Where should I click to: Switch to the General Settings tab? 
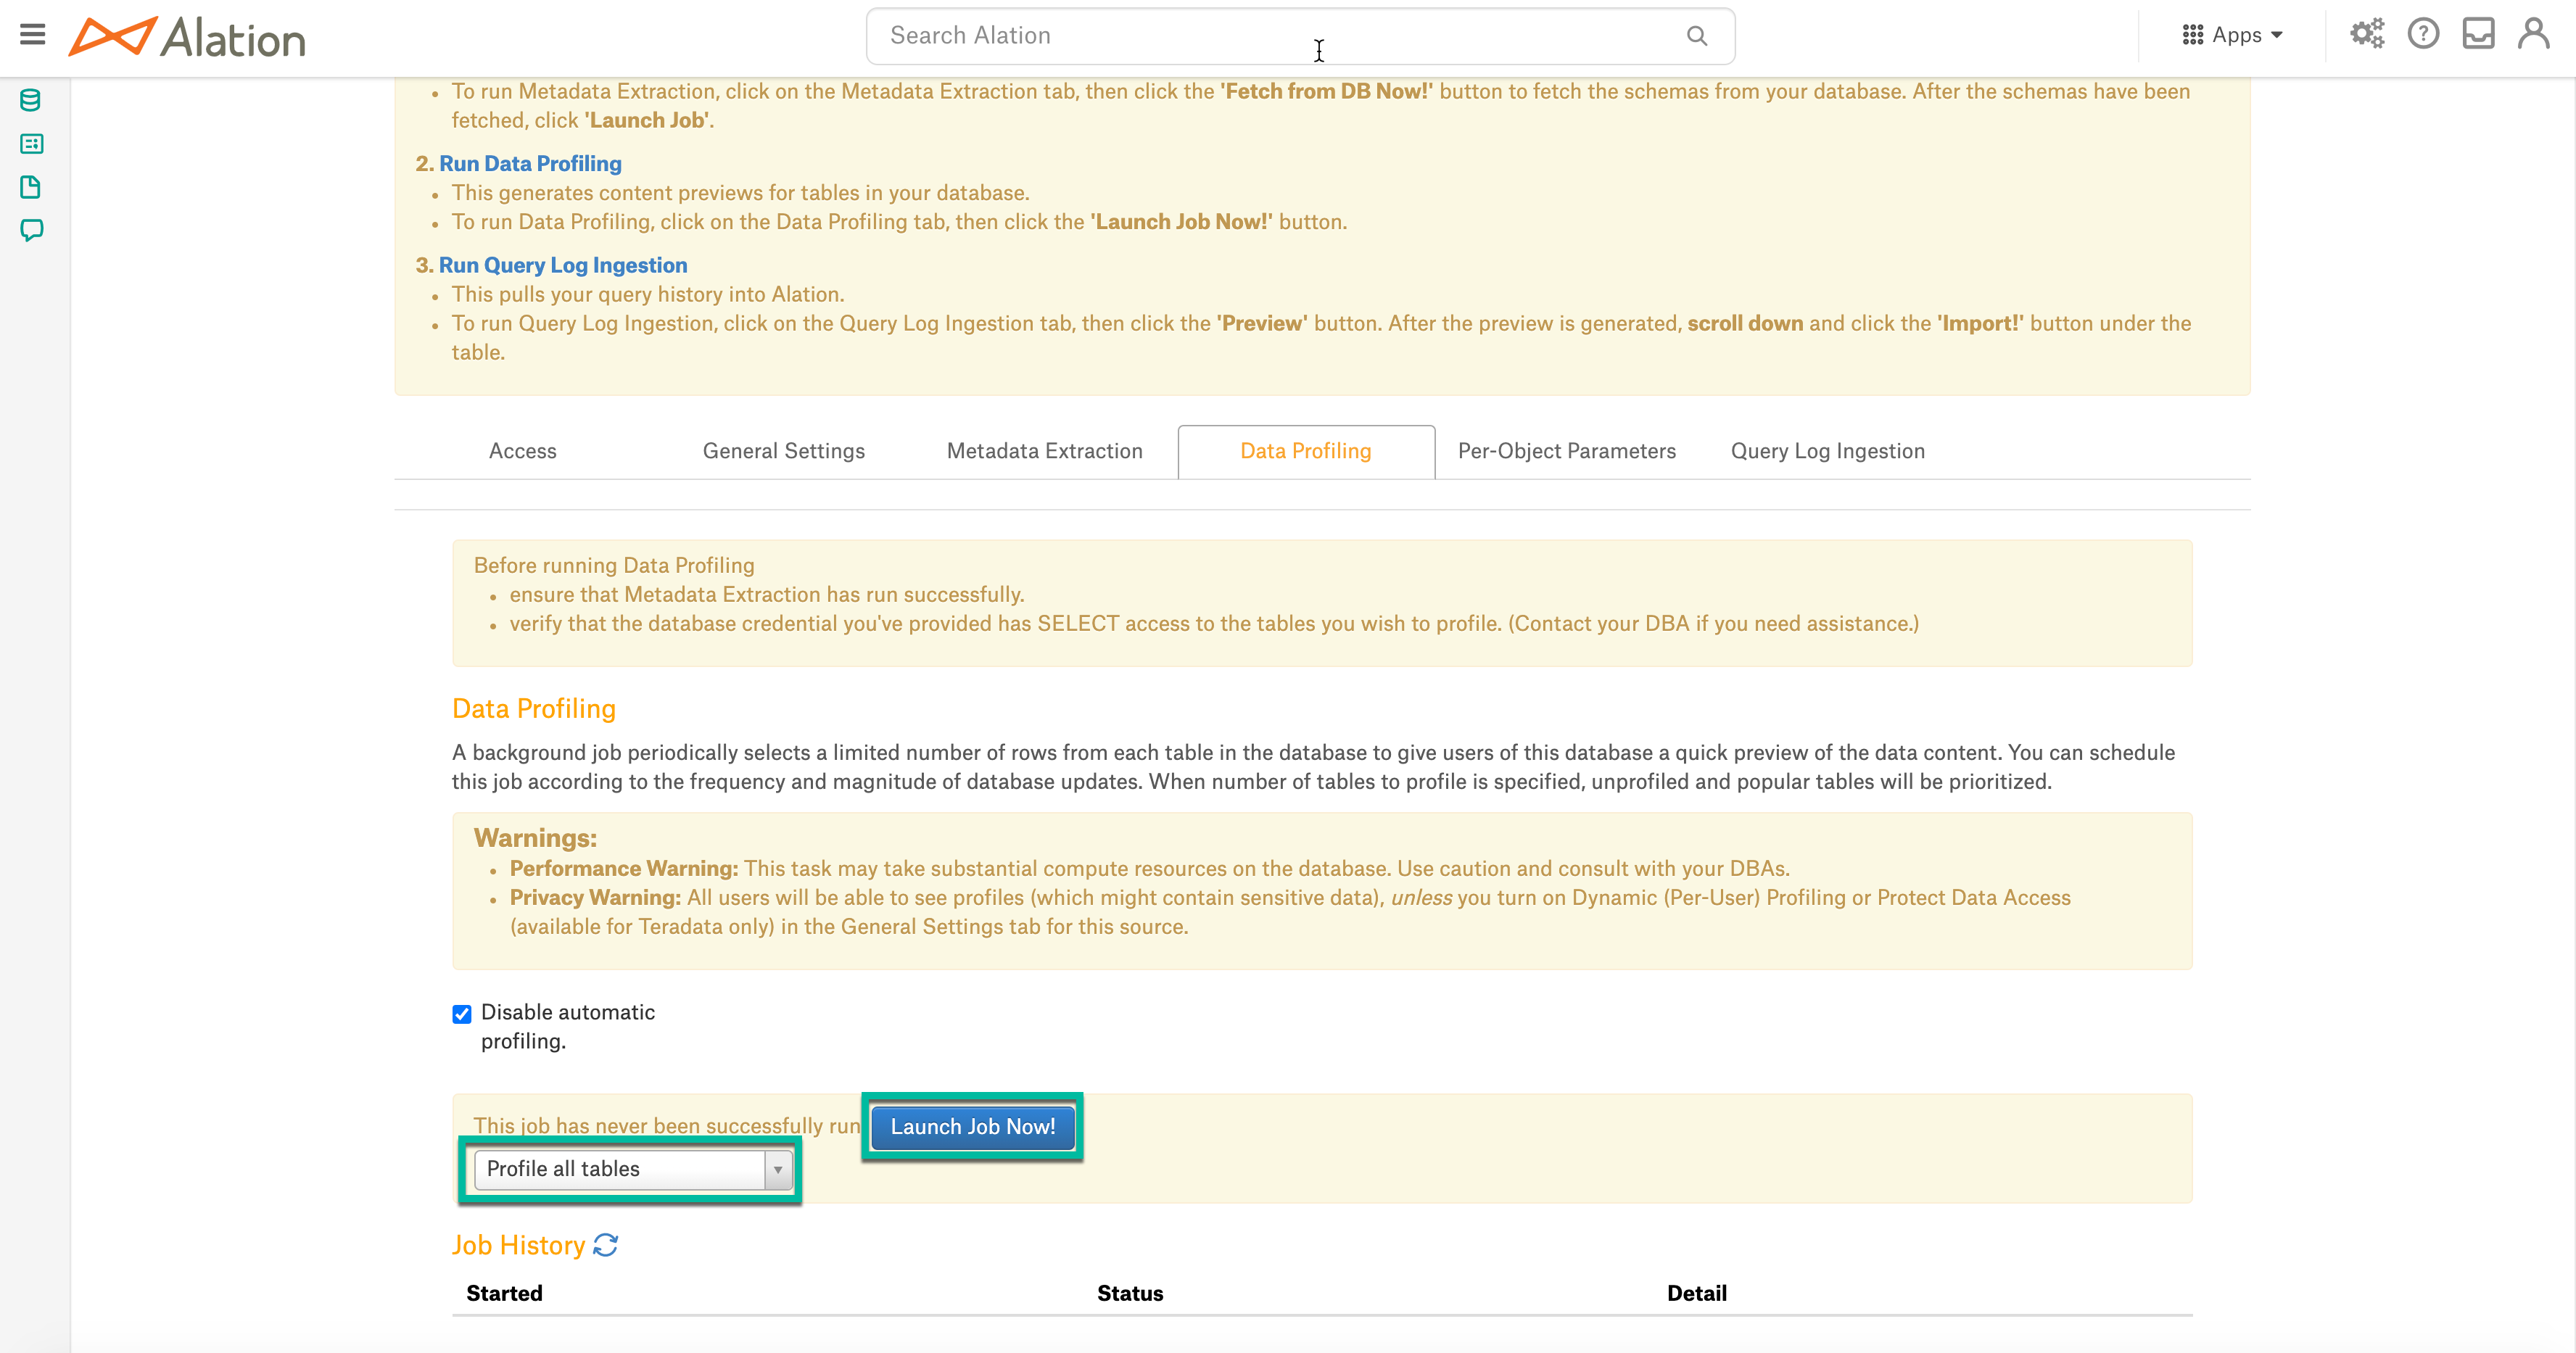(x=784, y=451)
